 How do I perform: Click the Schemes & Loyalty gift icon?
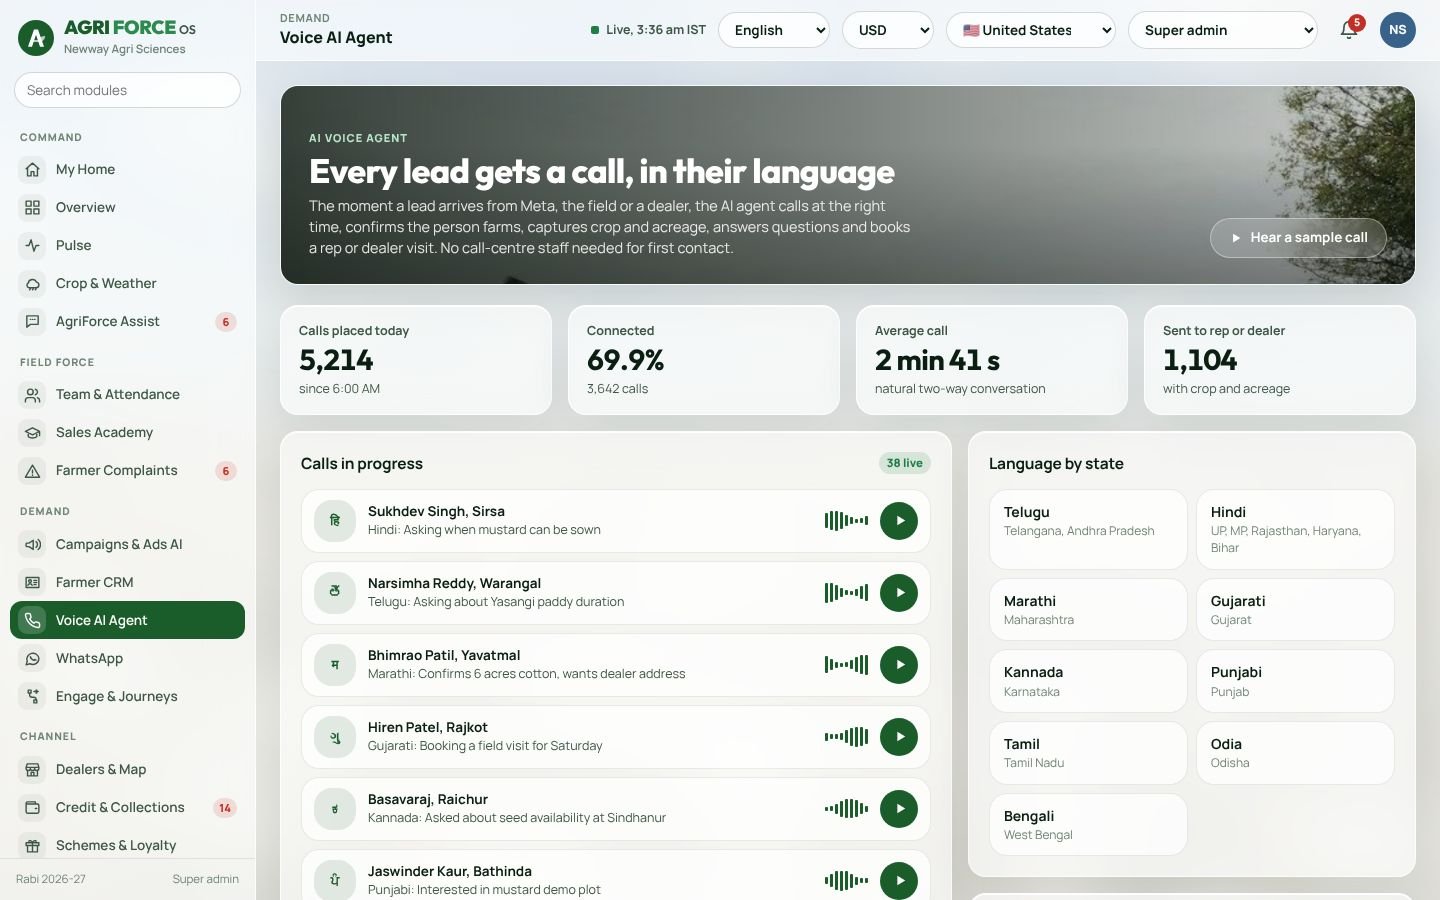[33, 846]
